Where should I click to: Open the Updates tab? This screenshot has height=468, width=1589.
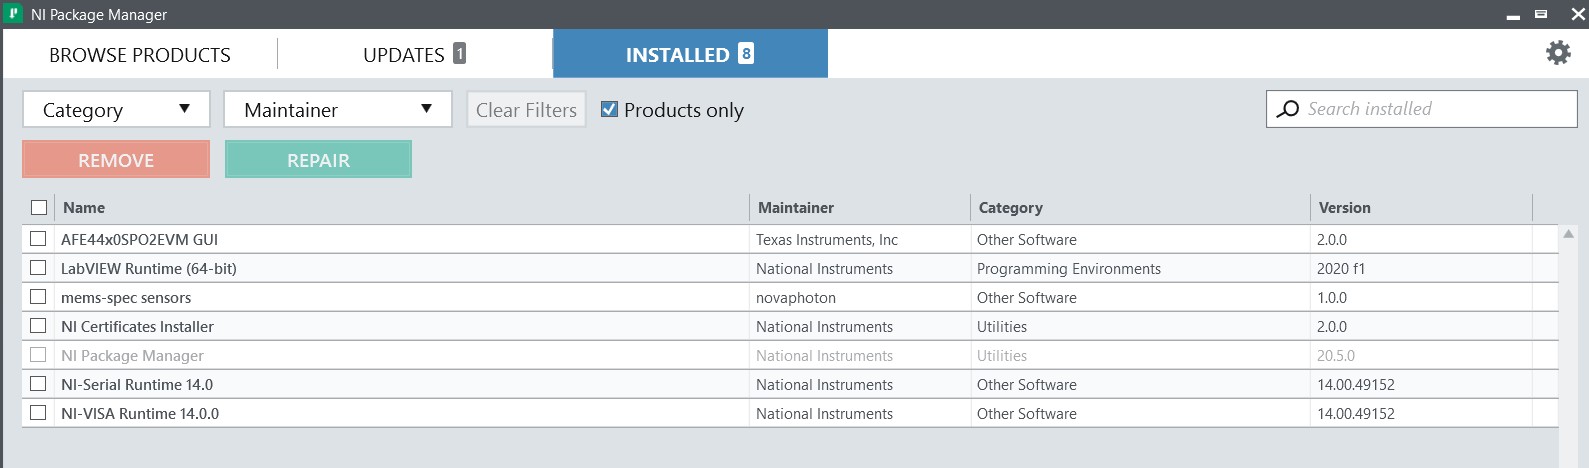(x=404, y=55)
